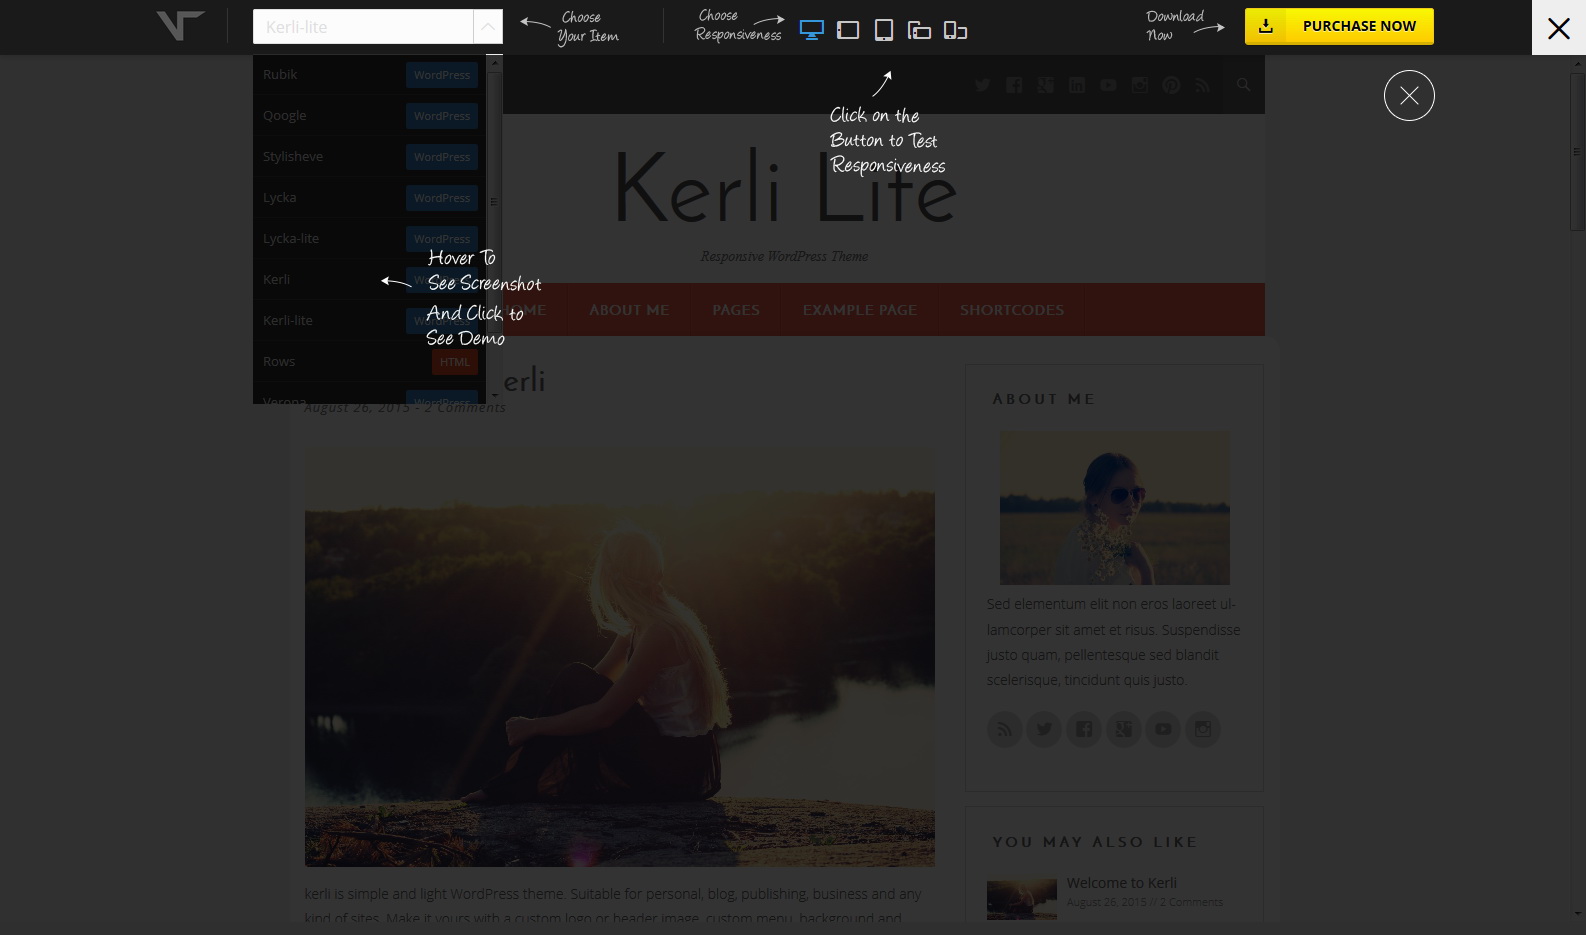Open RSS icon in About Me widget
The image size is (1586, 935).
pyautogui.click(x=1004, y=729)
